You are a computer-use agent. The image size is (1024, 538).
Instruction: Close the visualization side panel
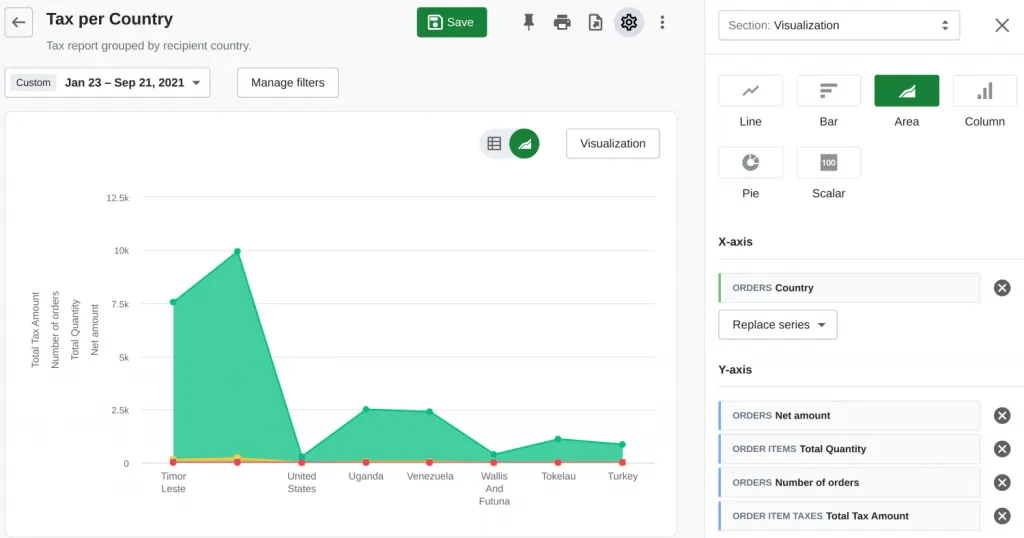1002,25
